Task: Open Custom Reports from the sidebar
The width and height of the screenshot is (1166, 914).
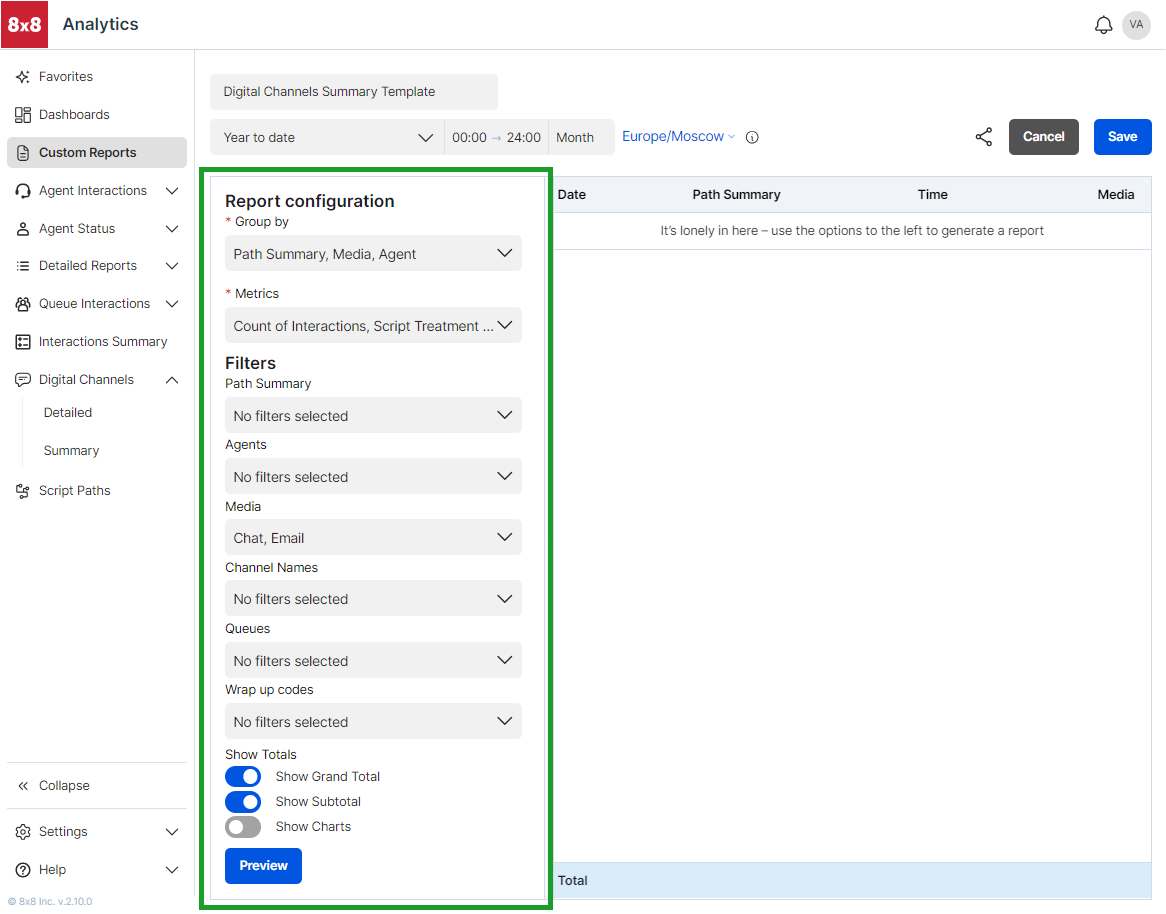Action: click(88, 152)
